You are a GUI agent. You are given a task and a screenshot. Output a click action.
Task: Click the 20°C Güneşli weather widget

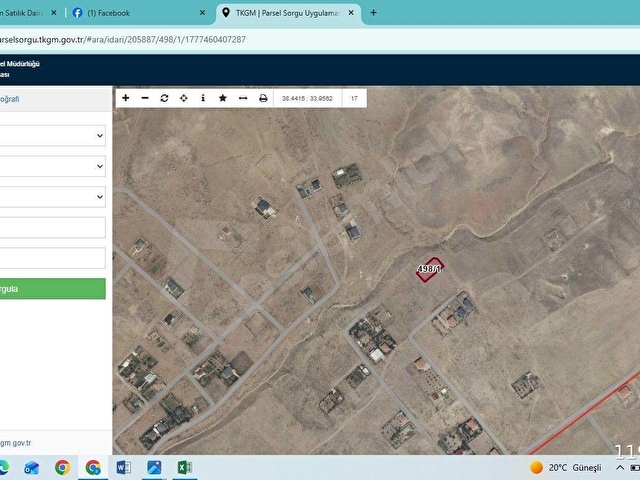pos(566,467)
